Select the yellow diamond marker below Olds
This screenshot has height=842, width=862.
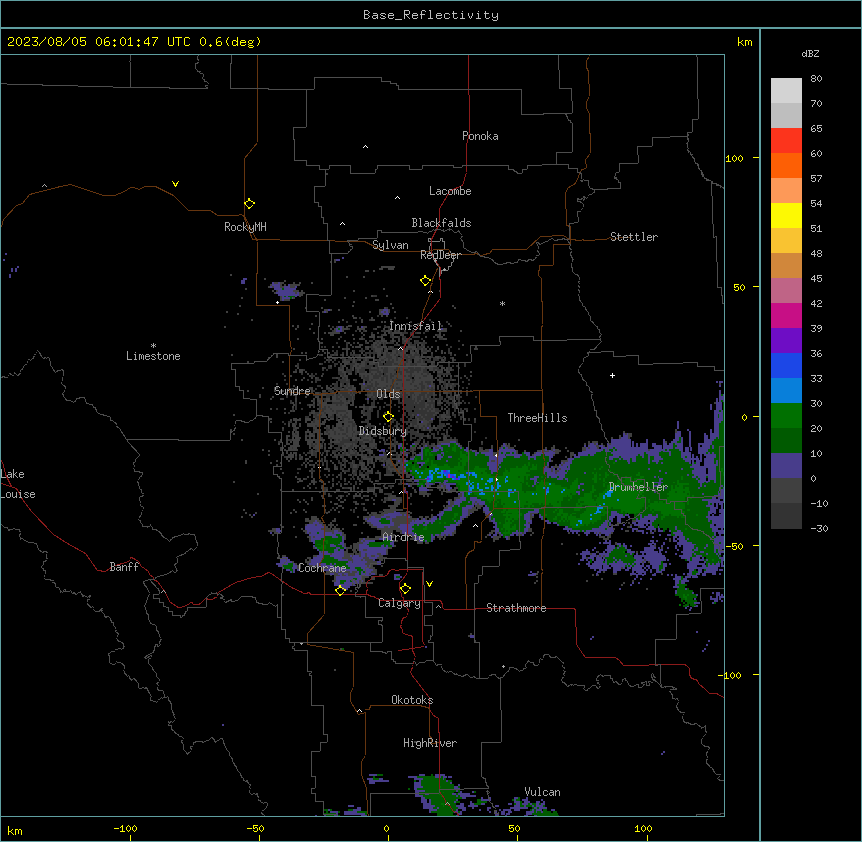pyautogui.click(x=389, y=417)
